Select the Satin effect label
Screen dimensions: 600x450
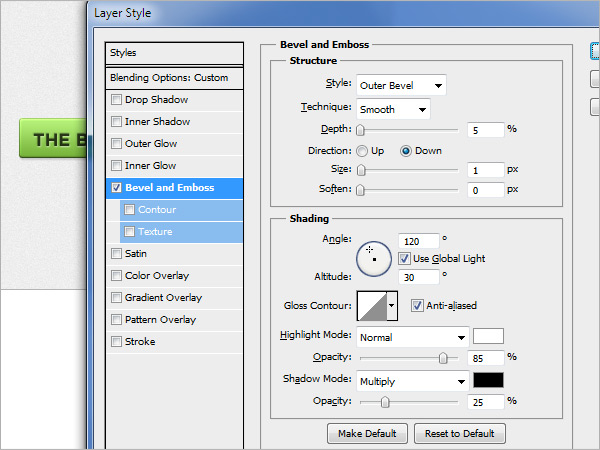point(136,254)
